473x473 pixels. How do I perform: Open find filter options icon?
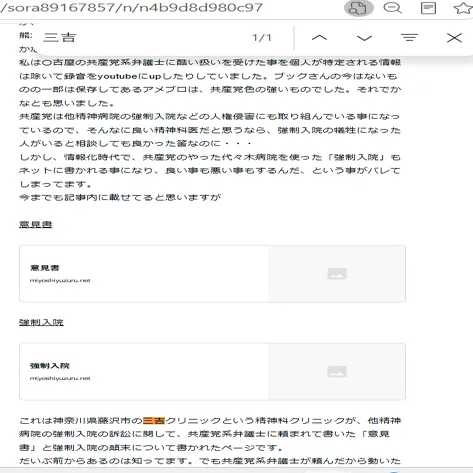pyautogui.click(x=409, y=37)
